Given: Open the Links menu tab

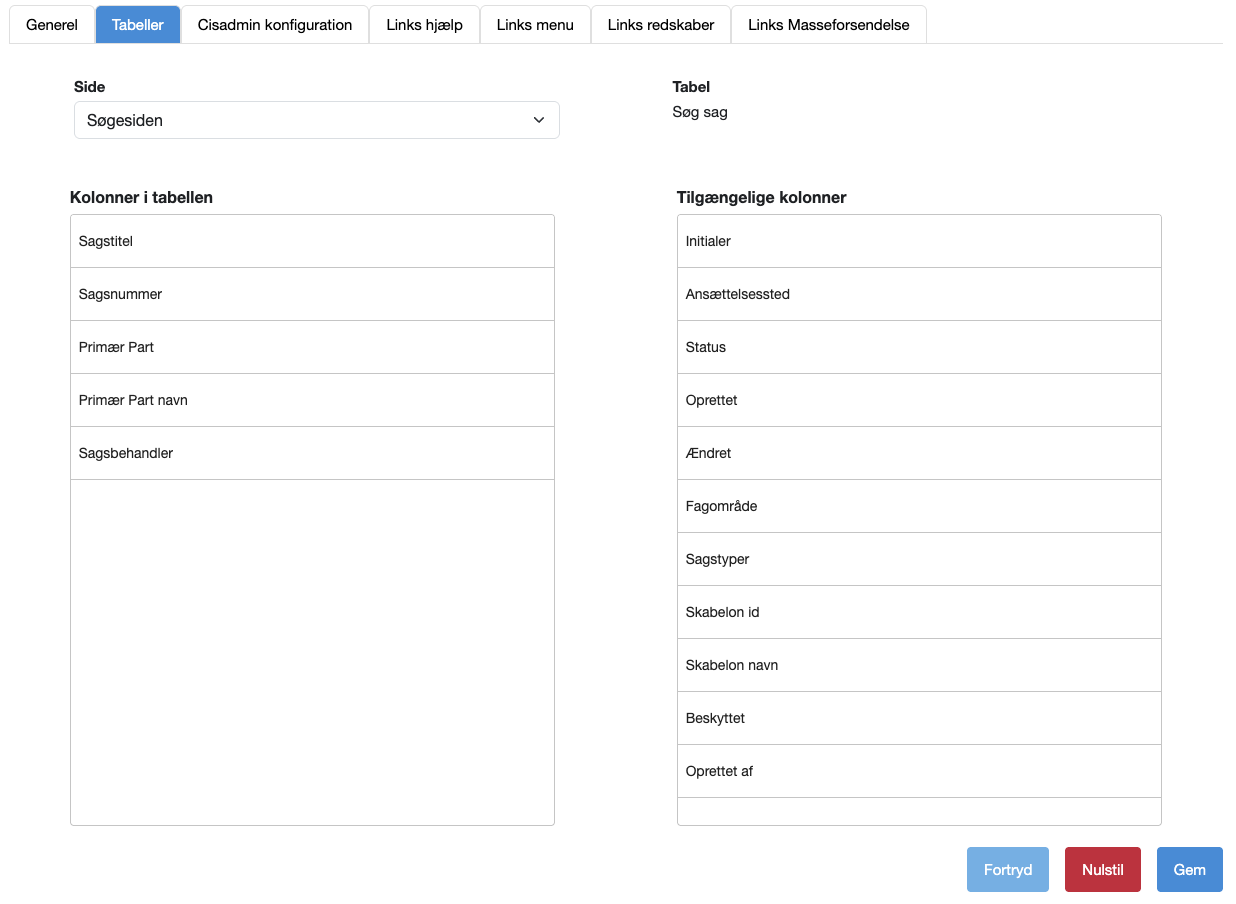Looking at the screenshot, I should pos(535,25).
